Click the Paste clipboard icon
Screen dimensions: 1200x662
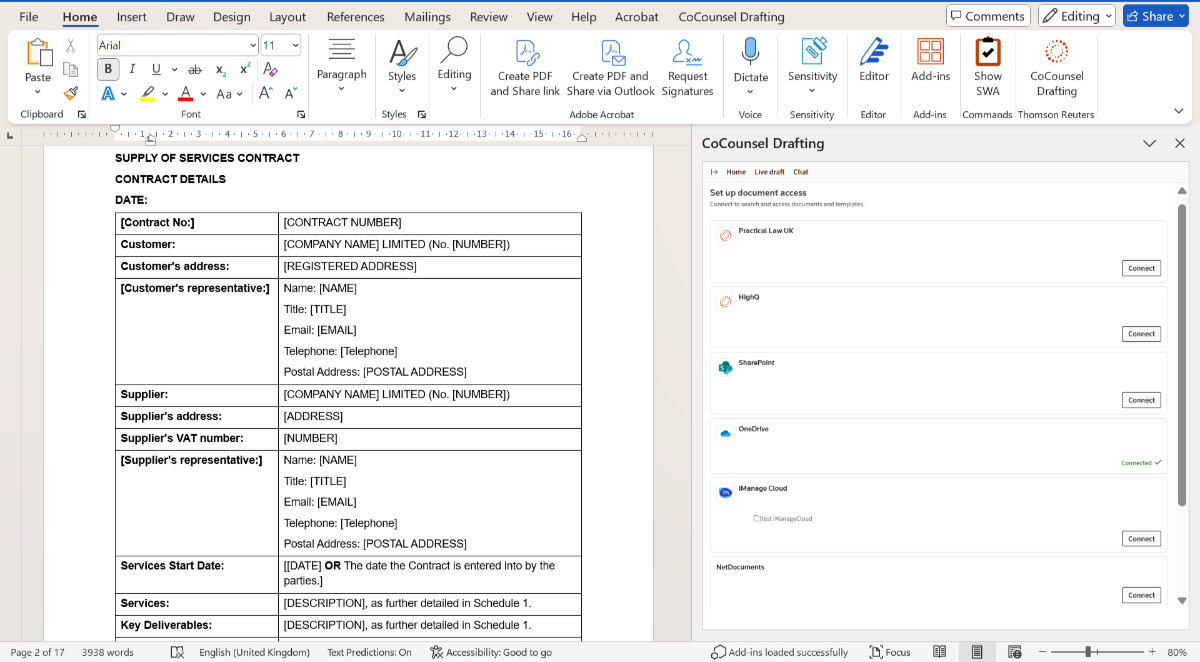click(38, 53)
